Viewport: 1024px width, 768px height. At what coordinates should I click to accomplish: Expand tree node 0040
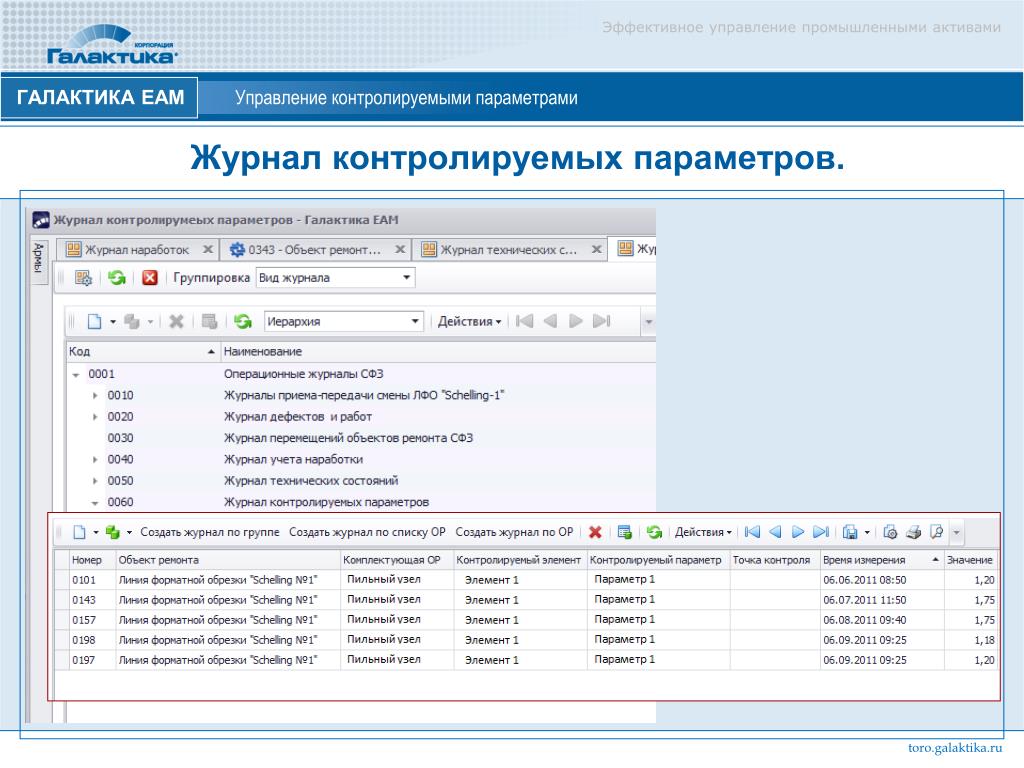[95, 460]
